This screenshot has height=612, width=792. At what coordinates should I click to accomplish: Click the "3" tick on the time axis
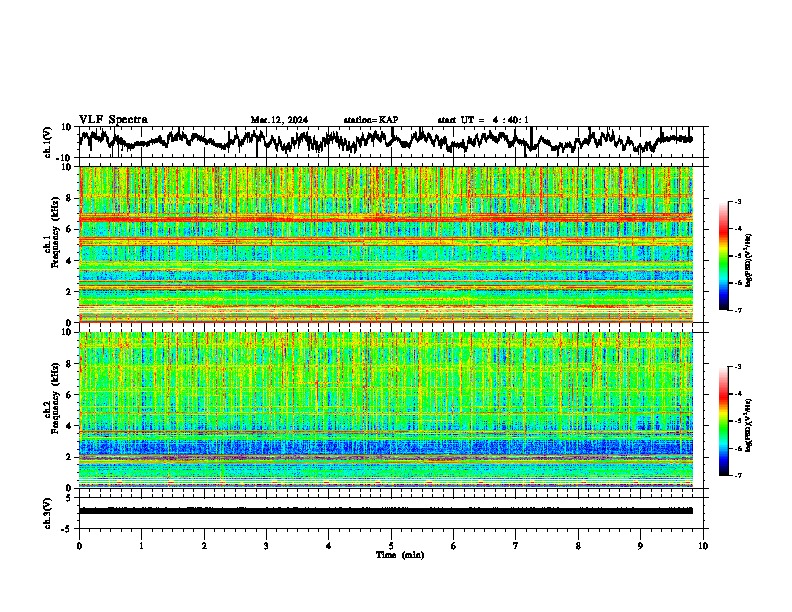pyautogui.click(x=266, y=546)
